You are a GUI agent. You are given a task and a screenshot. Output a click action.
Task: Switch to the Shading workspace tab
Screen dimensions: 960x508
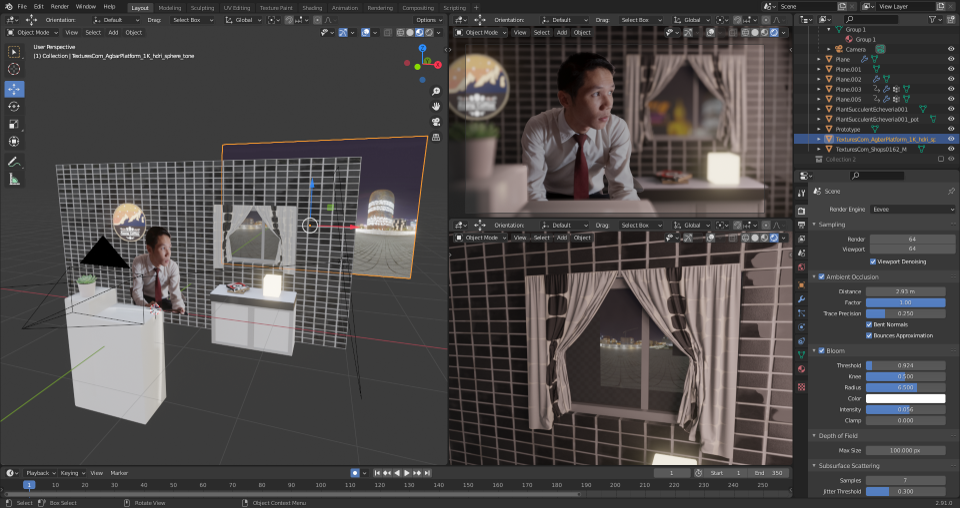(x=312, y=7)
